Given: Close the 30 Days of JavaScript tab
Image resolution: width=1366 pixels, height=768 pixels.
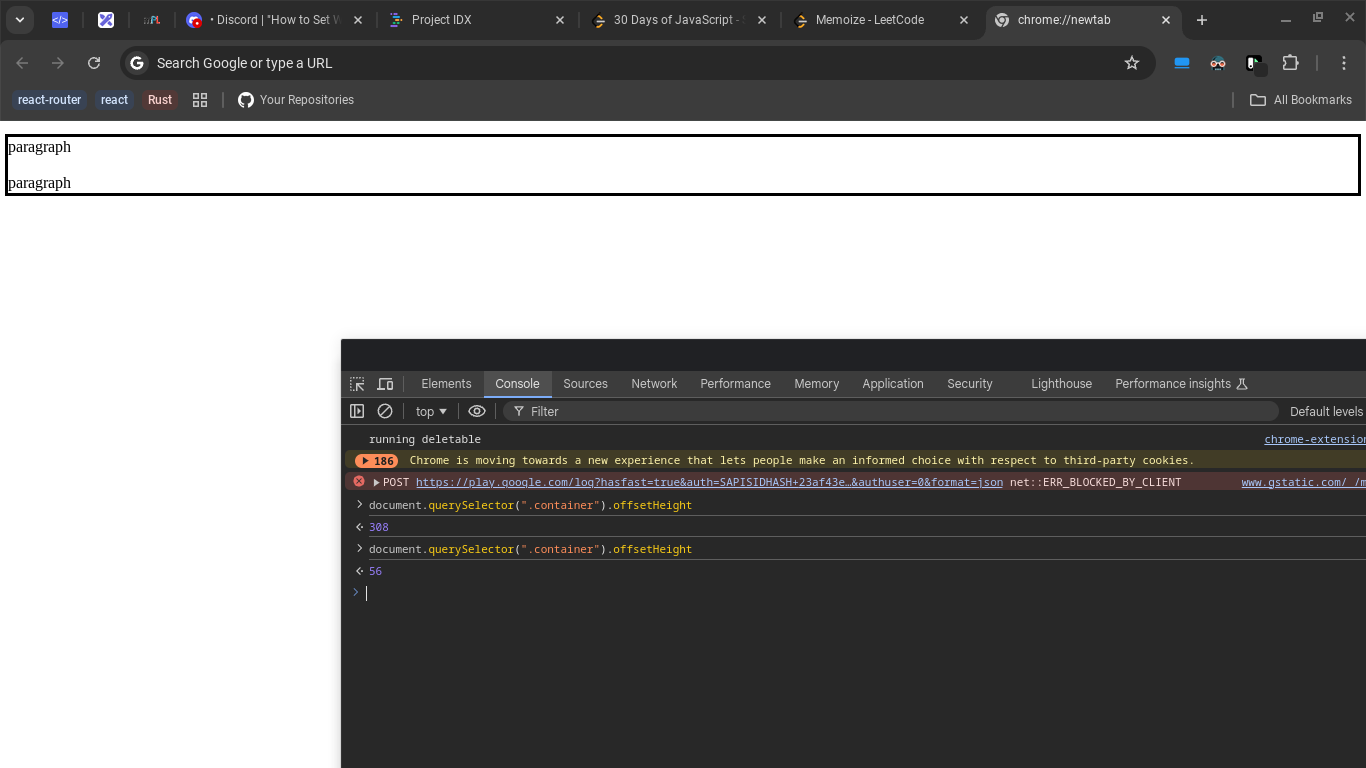Looking at the screenshot, I should (x=762, y=20).
